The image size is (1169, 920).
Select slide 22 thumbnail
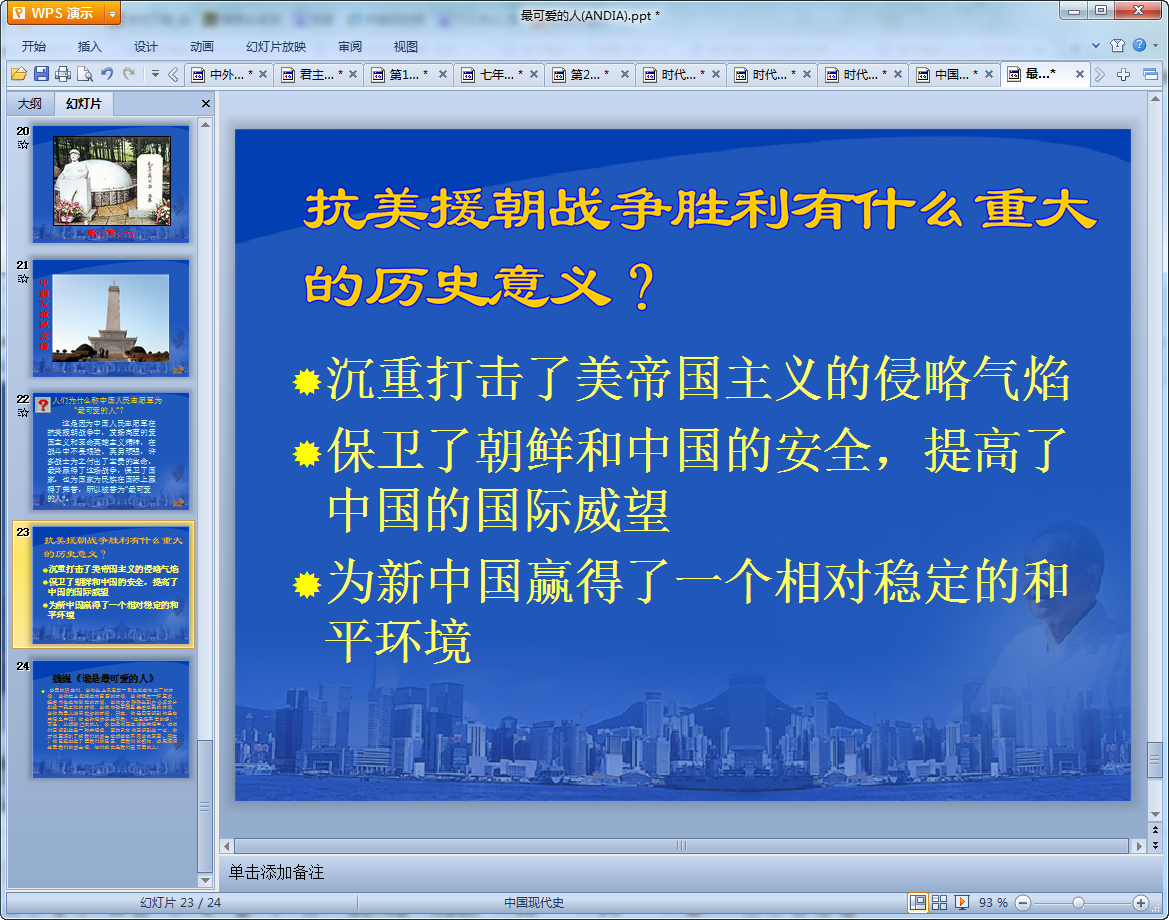[x=111, y=452]
